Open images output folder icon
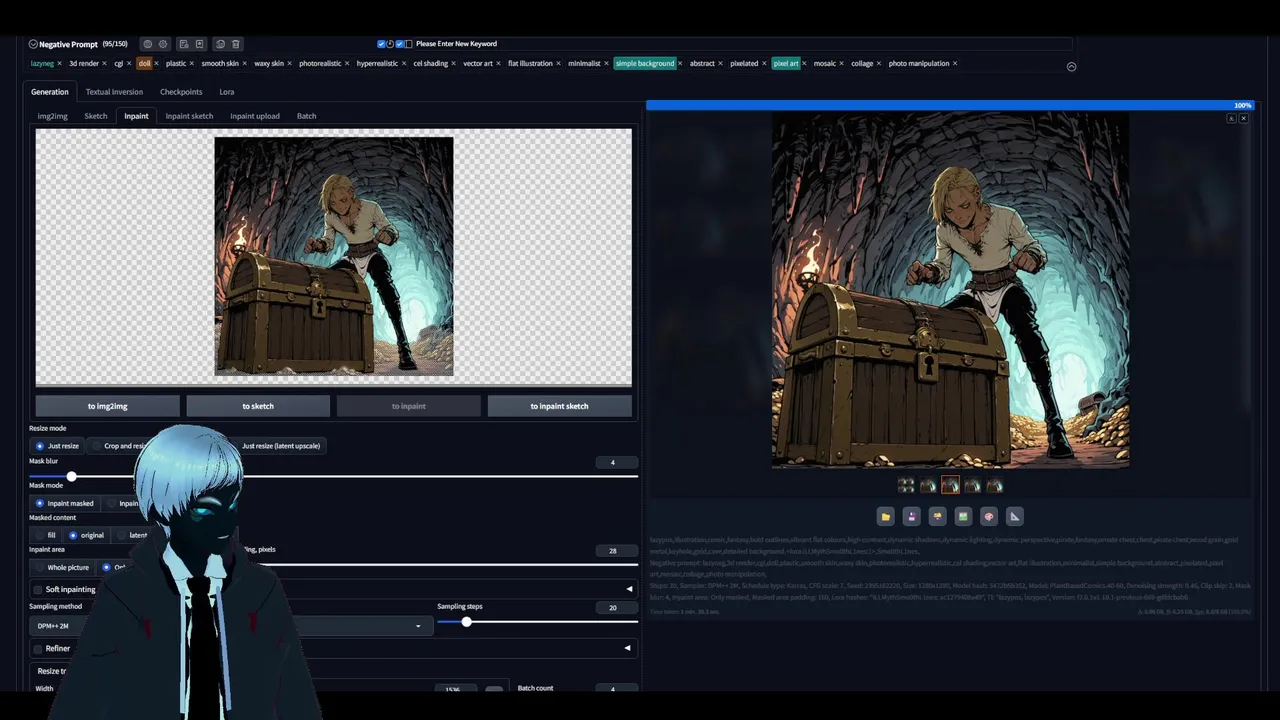Image resolution: width=1280 pixels, height=720 pixels. pos(885,516)
